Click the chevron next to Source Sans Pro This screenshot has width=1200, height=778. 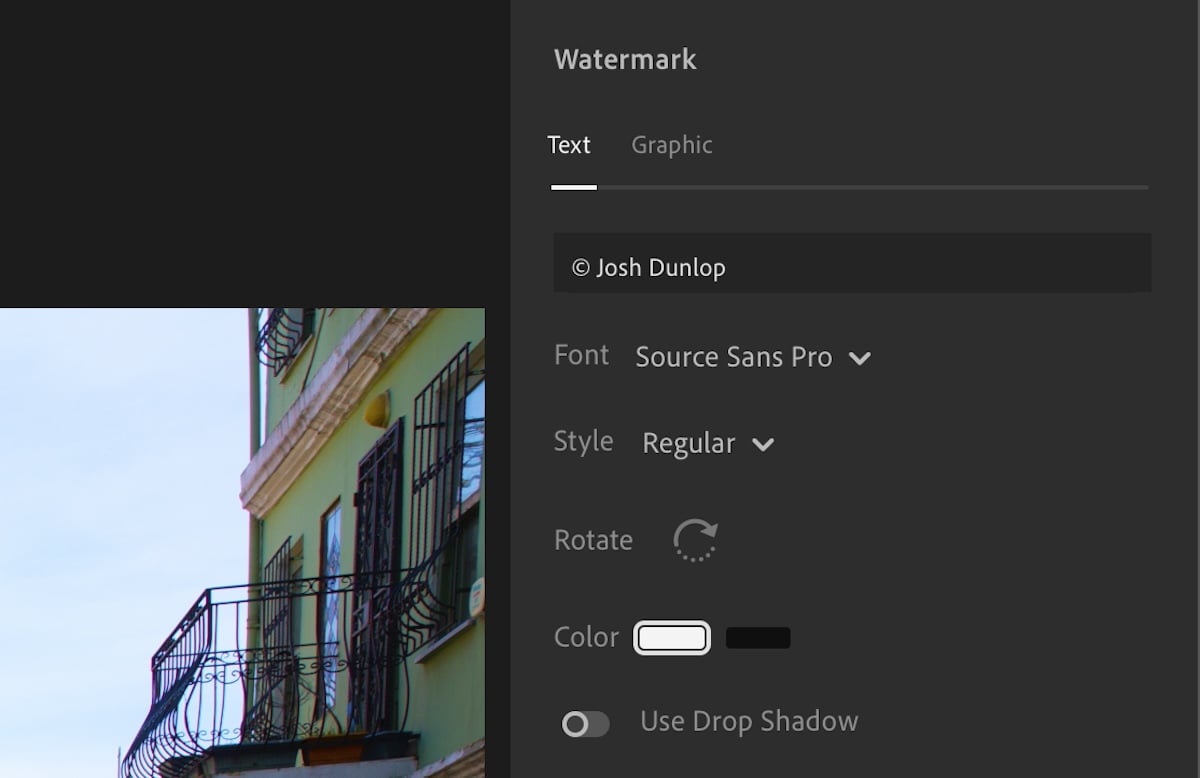pos(861,357)
